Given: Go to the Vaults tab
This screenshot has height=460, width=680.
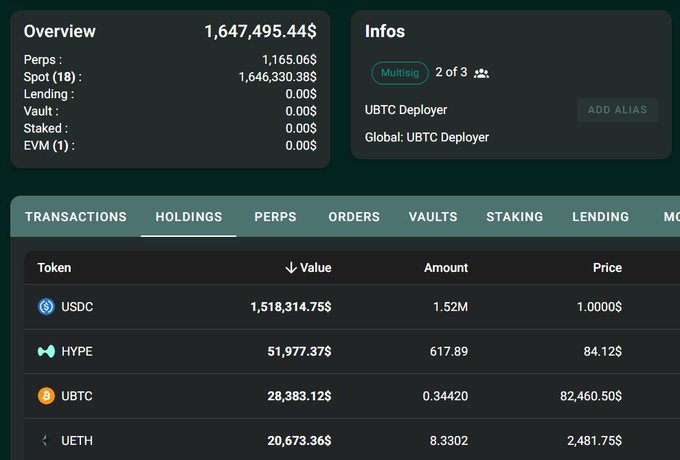Looking at the screenshot, I should (x=433, y=216).
